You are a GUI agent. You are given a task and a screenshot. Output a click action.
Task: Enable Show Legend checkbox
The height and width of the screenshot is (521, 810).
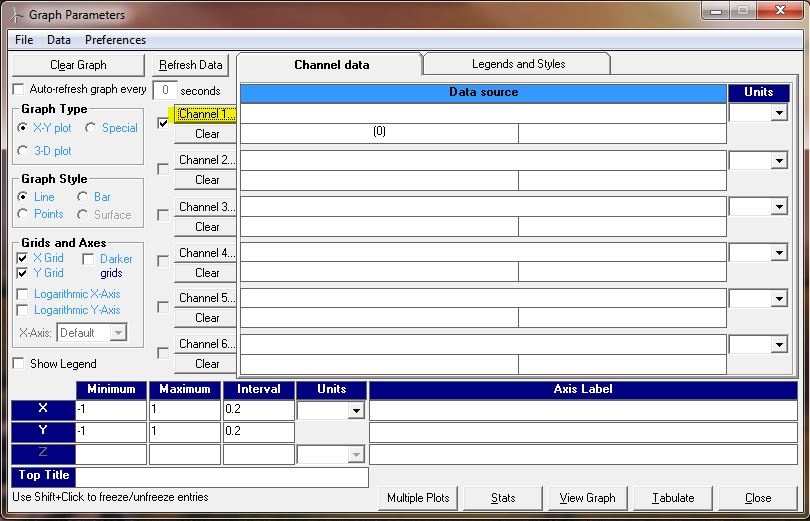(19, 364)
